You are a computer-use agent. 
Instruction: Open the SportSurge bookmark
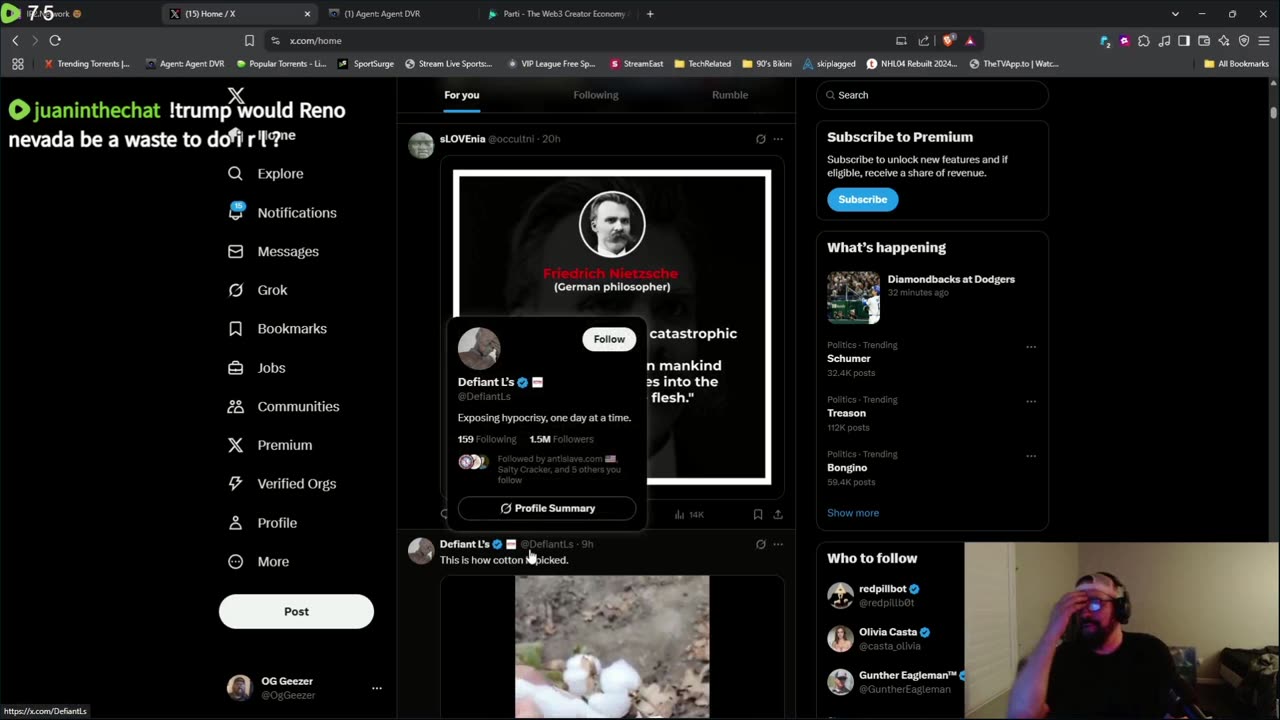tap(366, 64)
